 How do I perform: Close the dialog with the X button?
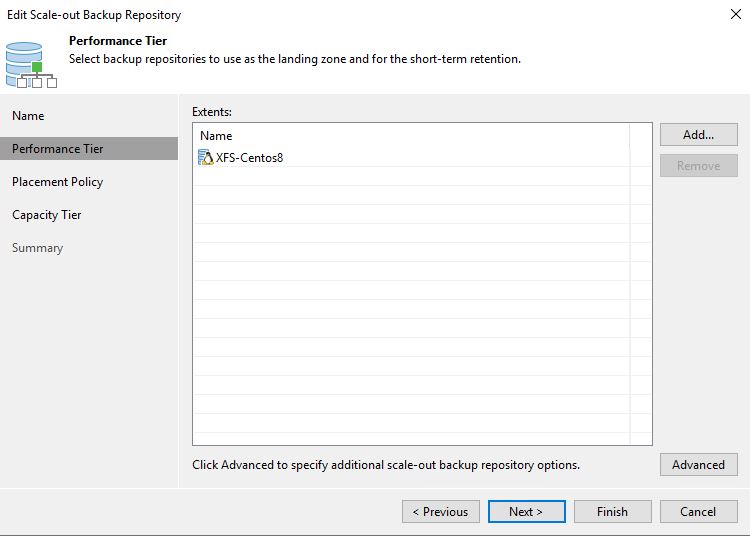tap(736, 14)
